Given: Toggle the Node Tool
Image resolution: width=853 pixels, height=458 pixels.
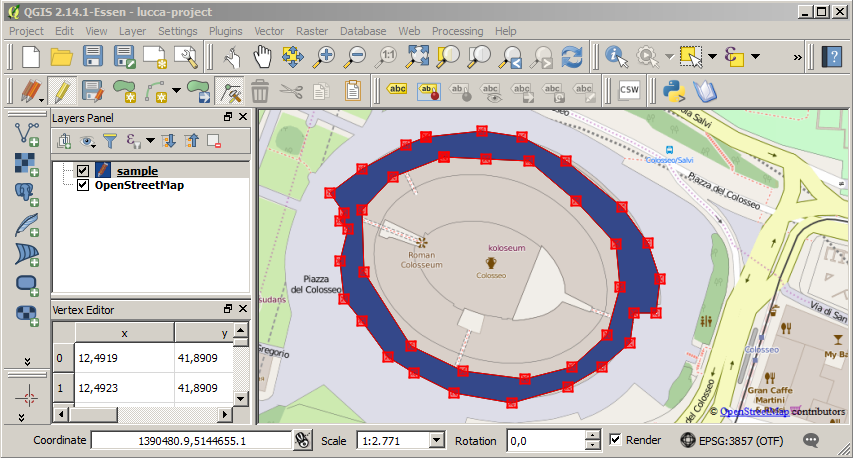Looking at the screenshot, I should 231,90.
